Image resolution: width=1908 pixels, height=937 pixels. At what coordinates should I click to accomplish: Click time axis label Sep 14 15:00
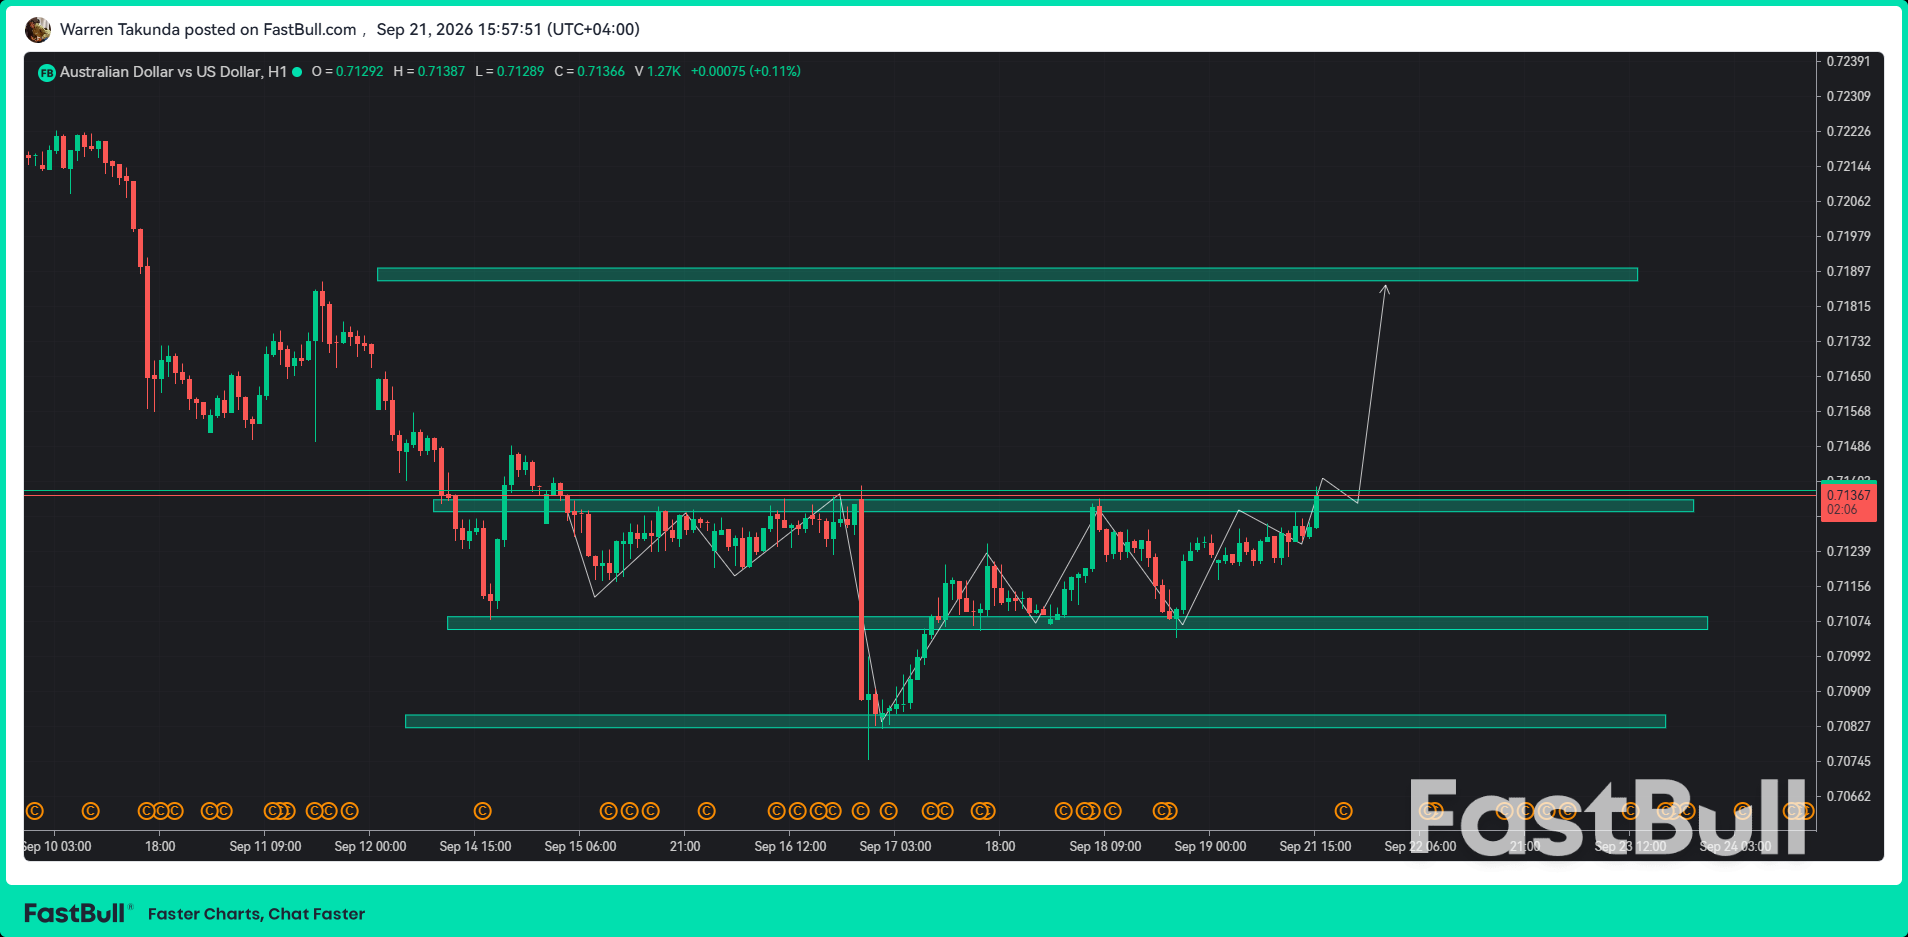(x=475, y=847)
